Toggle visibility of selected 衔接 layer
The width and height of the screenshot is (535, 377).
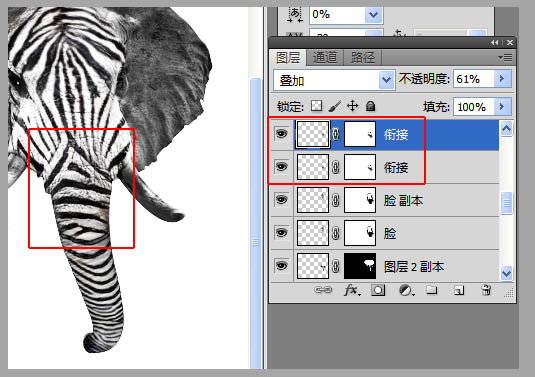pos(281,134)
